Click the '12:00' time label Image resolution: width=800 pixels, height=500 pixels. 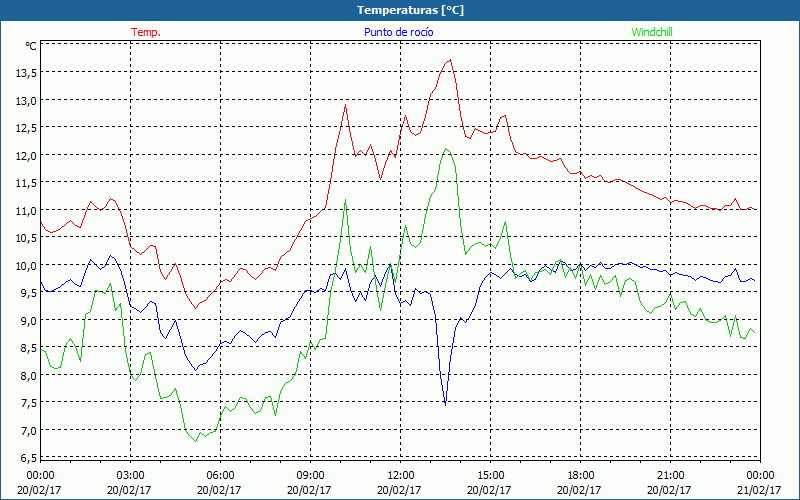click(401, 476)
